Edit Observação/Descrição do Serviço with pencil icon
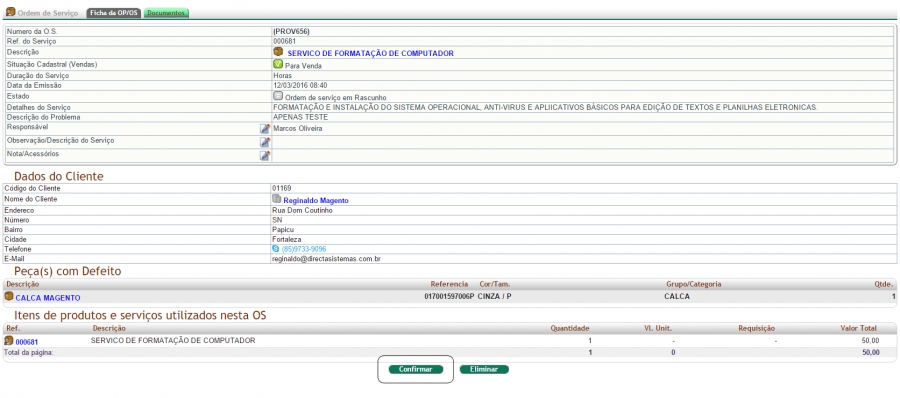Screen dimensions: 900x398 click(265, 142)
